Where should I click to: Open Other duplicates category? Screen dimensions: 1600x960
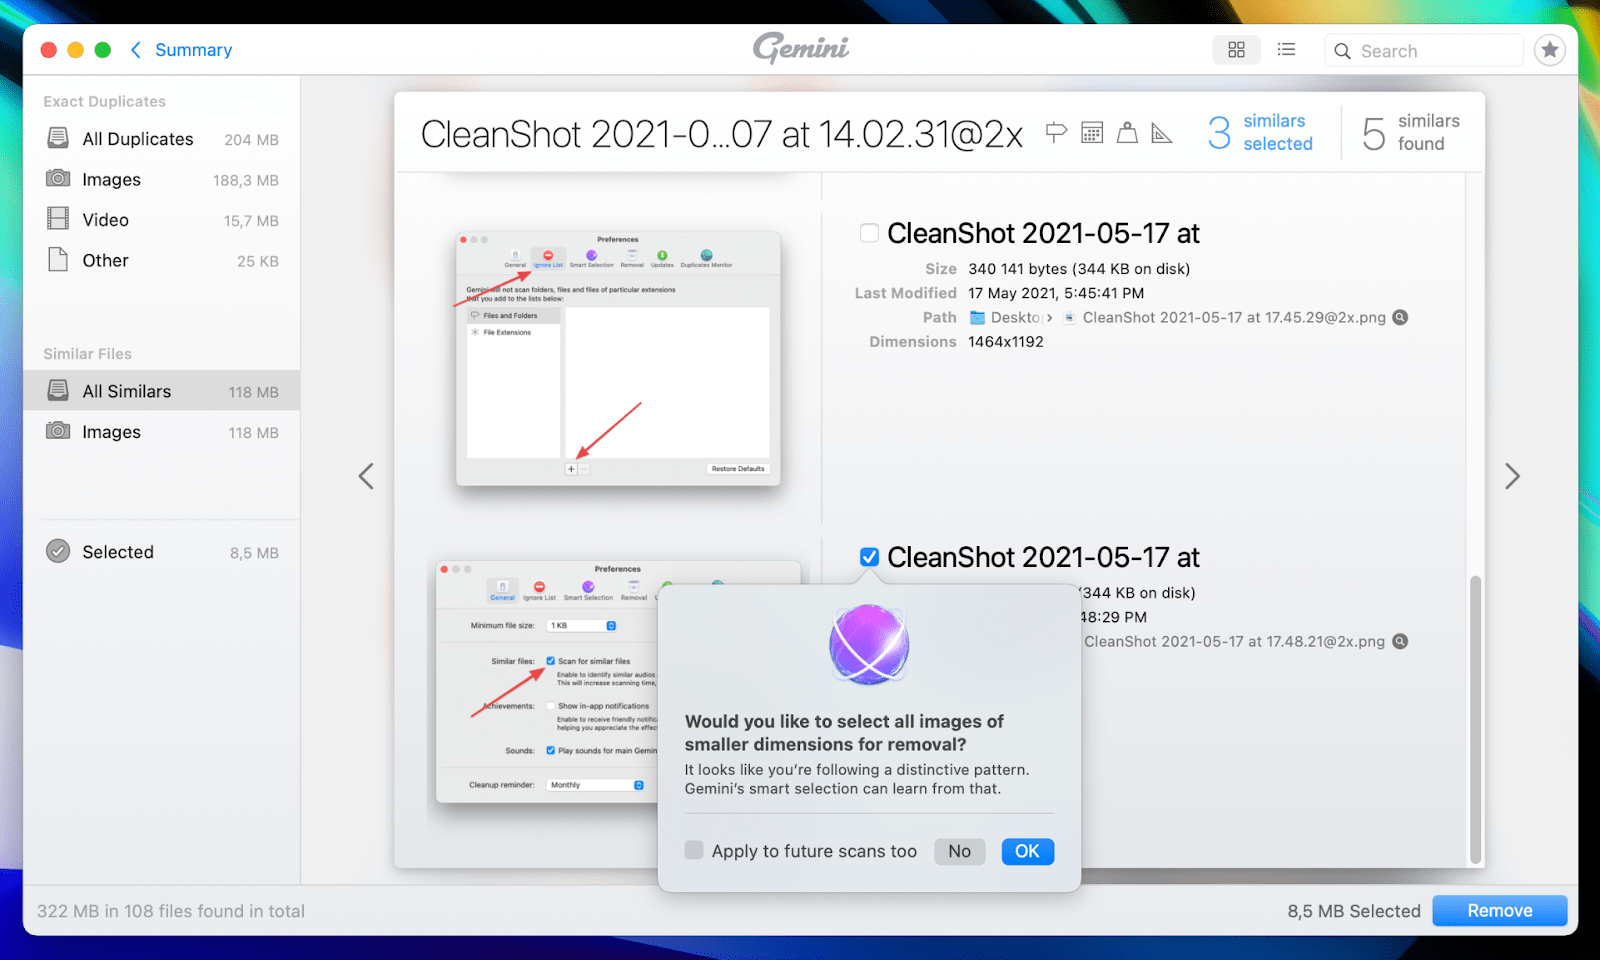coord(162,261)
